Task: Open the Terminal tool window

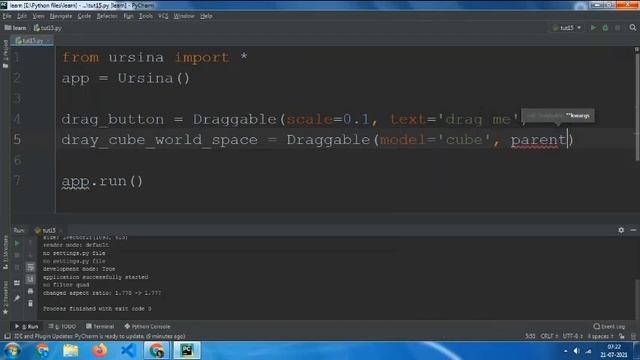Action: coord(100,327)
